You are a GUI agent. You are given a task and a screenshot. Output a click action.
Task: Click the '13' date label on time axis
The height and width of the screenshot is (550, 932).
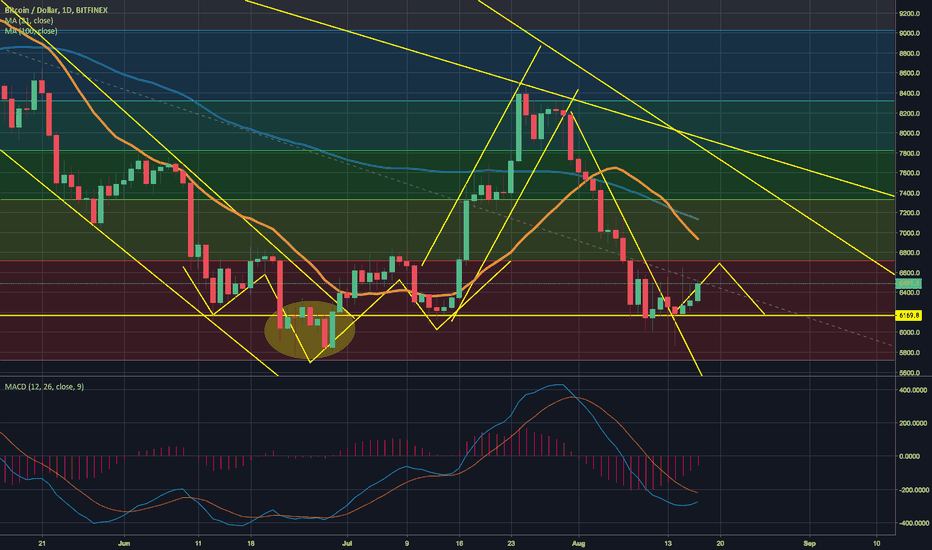click(x=668, y=543)
